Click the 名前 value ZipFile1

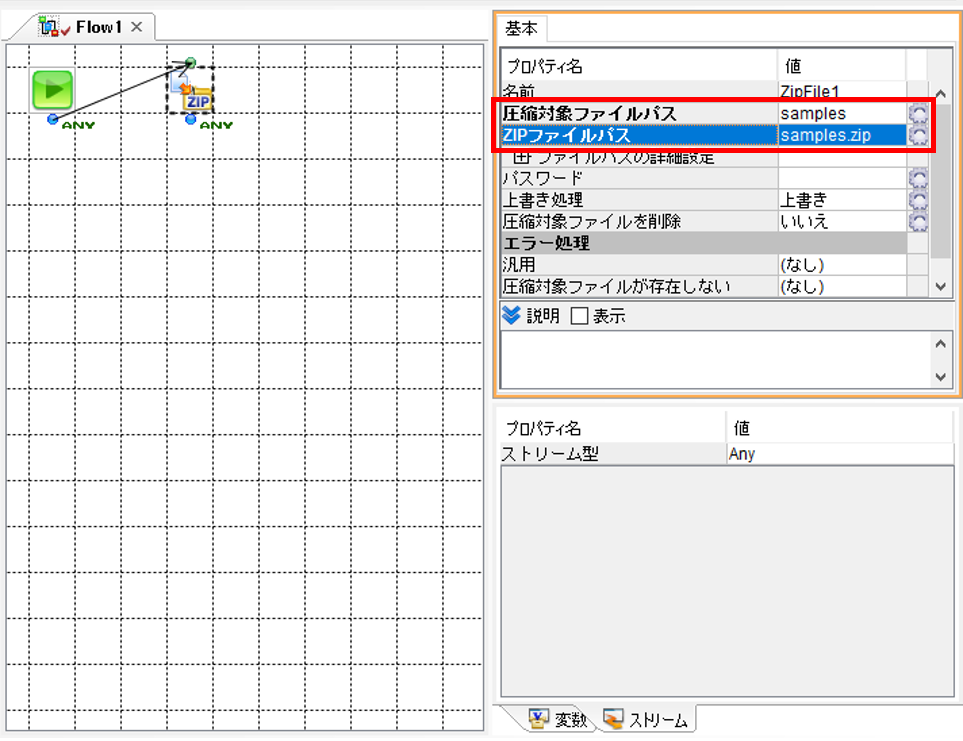(842, 91)
